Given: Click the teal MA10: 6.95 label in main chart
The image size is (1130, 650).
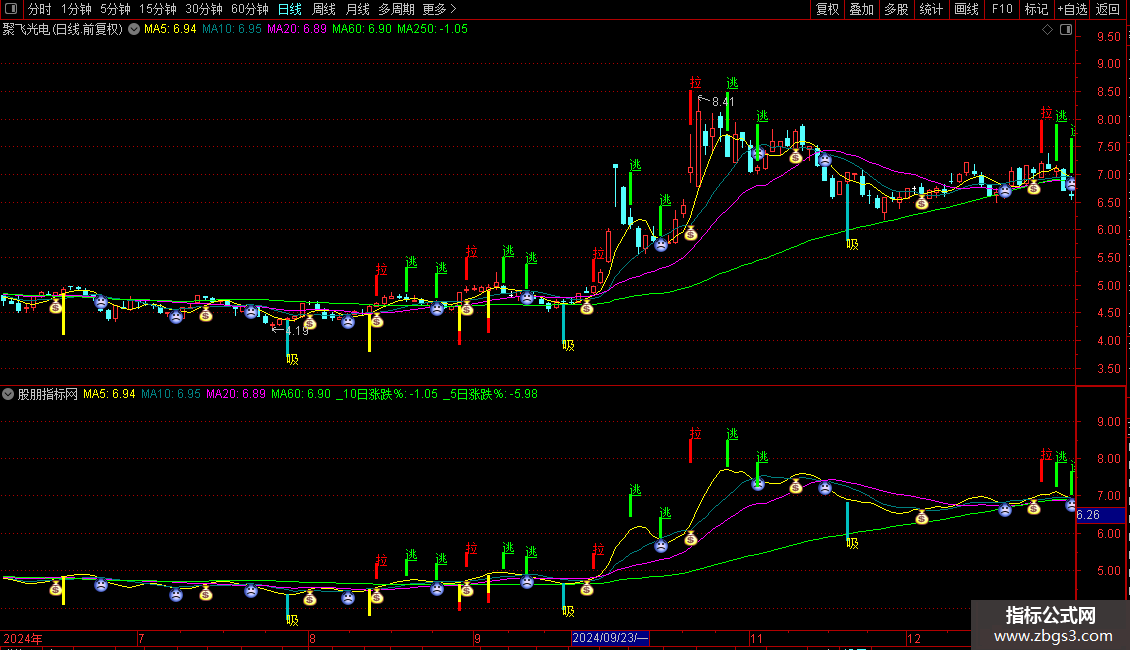Looking at the screenshot, I should pos(232,30).
